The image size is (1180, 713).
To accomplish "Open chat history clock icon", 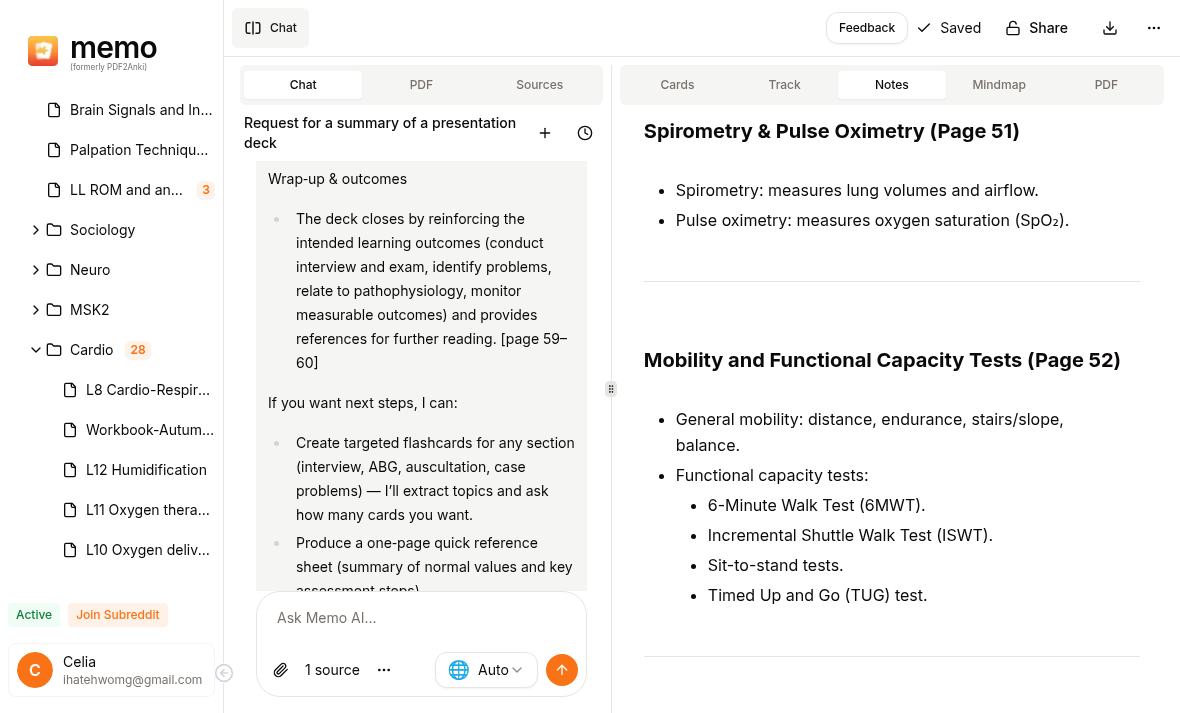I will click(x=585, y=133).
